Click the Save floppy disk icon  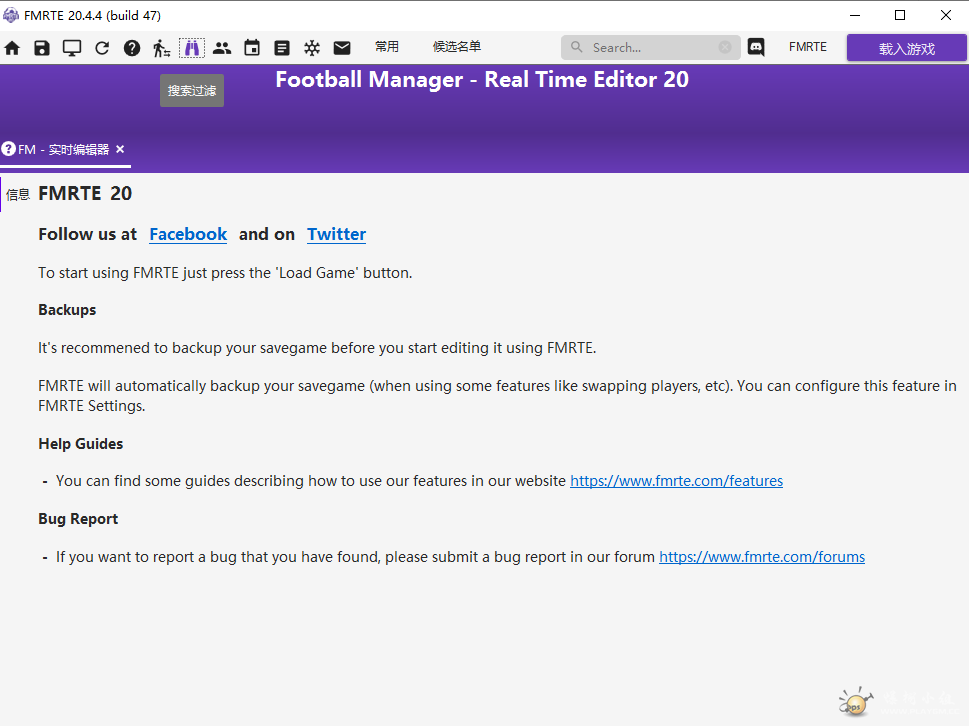[x=41, y=48]
